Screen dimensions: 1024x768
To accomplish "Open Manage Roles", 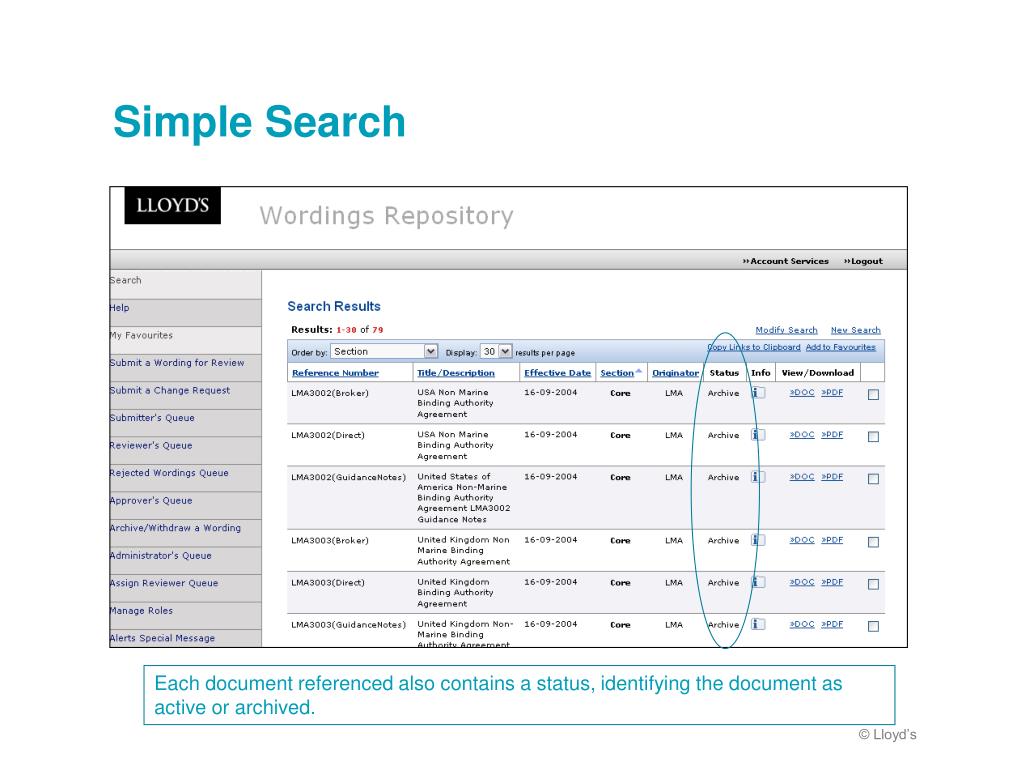I will (185, 615).
